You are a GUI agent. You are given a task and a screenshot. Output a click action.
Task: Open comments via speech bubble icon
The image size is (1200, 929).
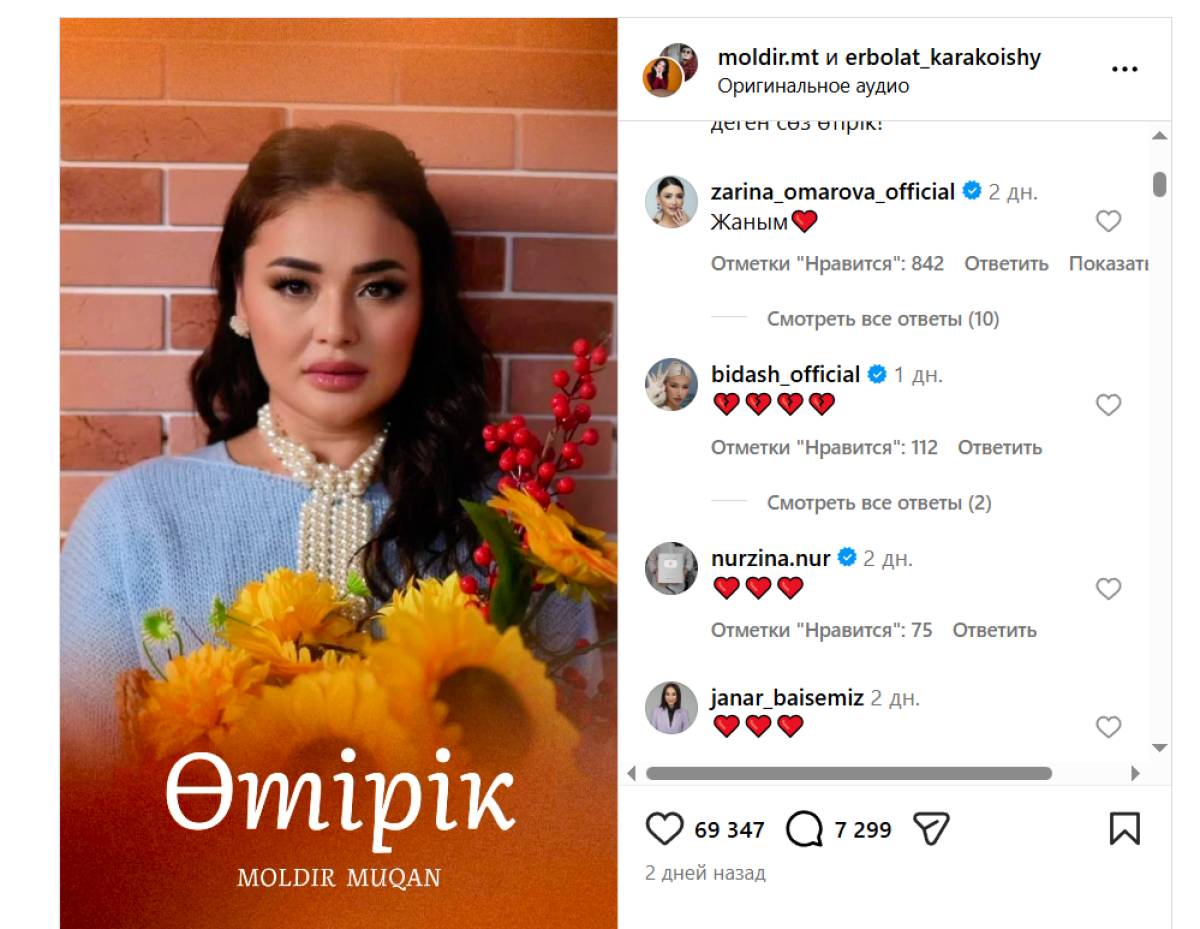pyautogui.click(x=804, y=829)
